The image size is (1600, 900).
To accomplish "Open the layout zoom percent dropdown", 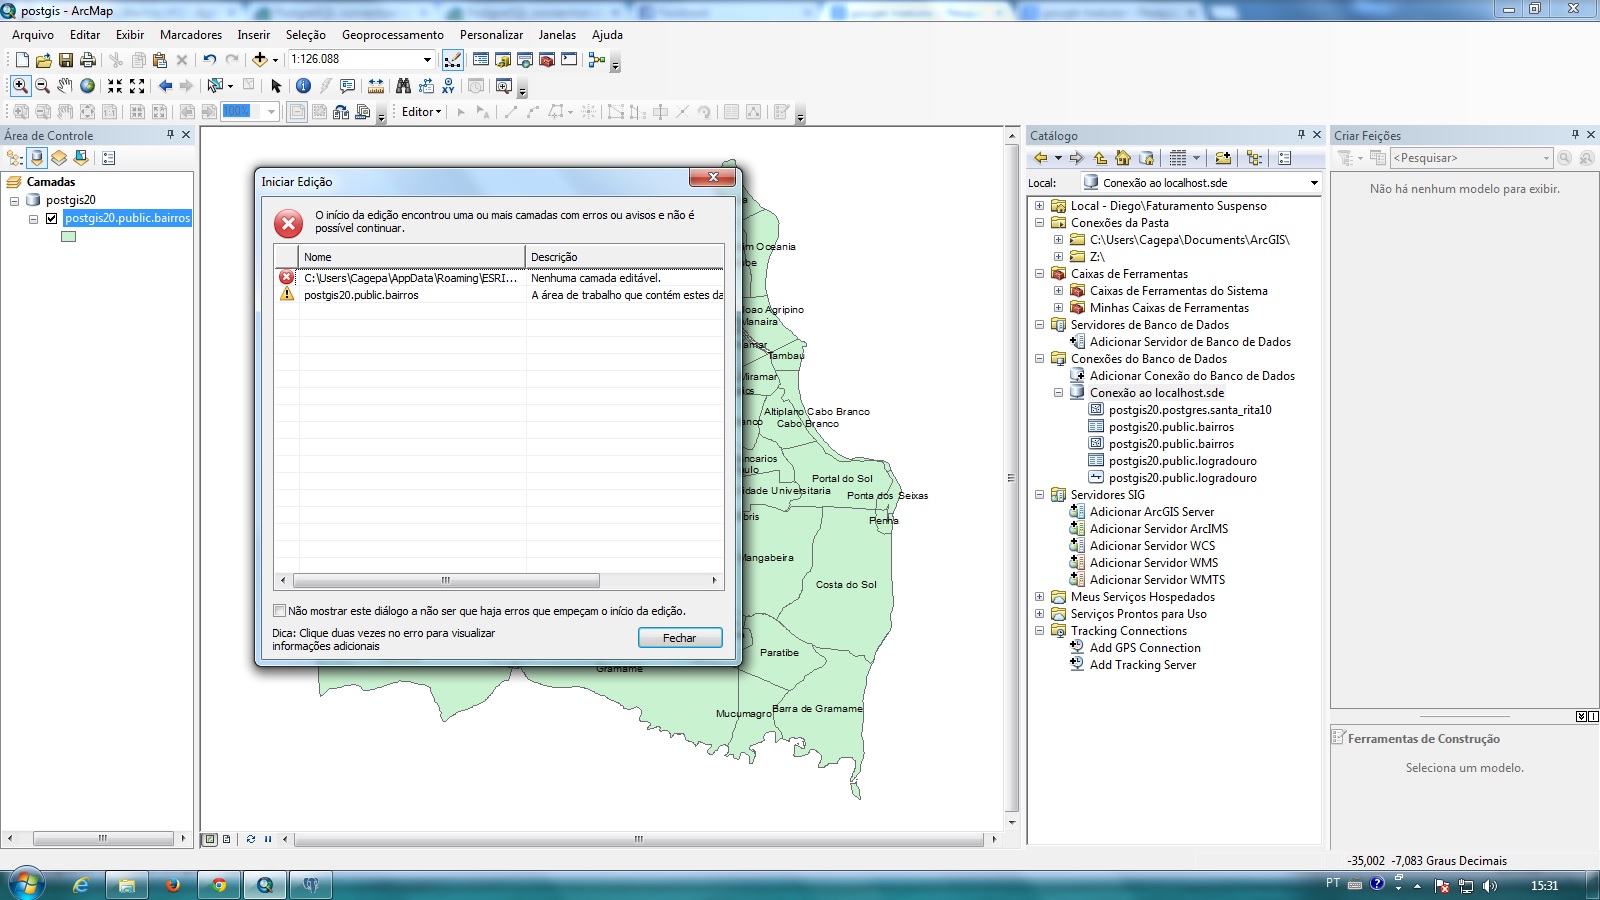I will coord(271,112).
